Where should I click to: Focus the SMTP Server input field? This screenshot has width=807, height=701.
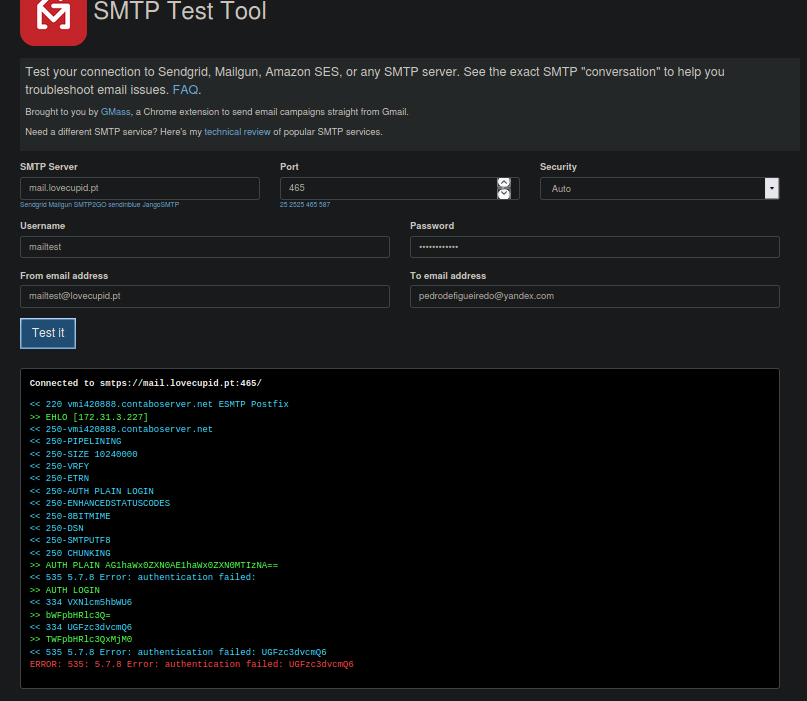coord(139,188)
